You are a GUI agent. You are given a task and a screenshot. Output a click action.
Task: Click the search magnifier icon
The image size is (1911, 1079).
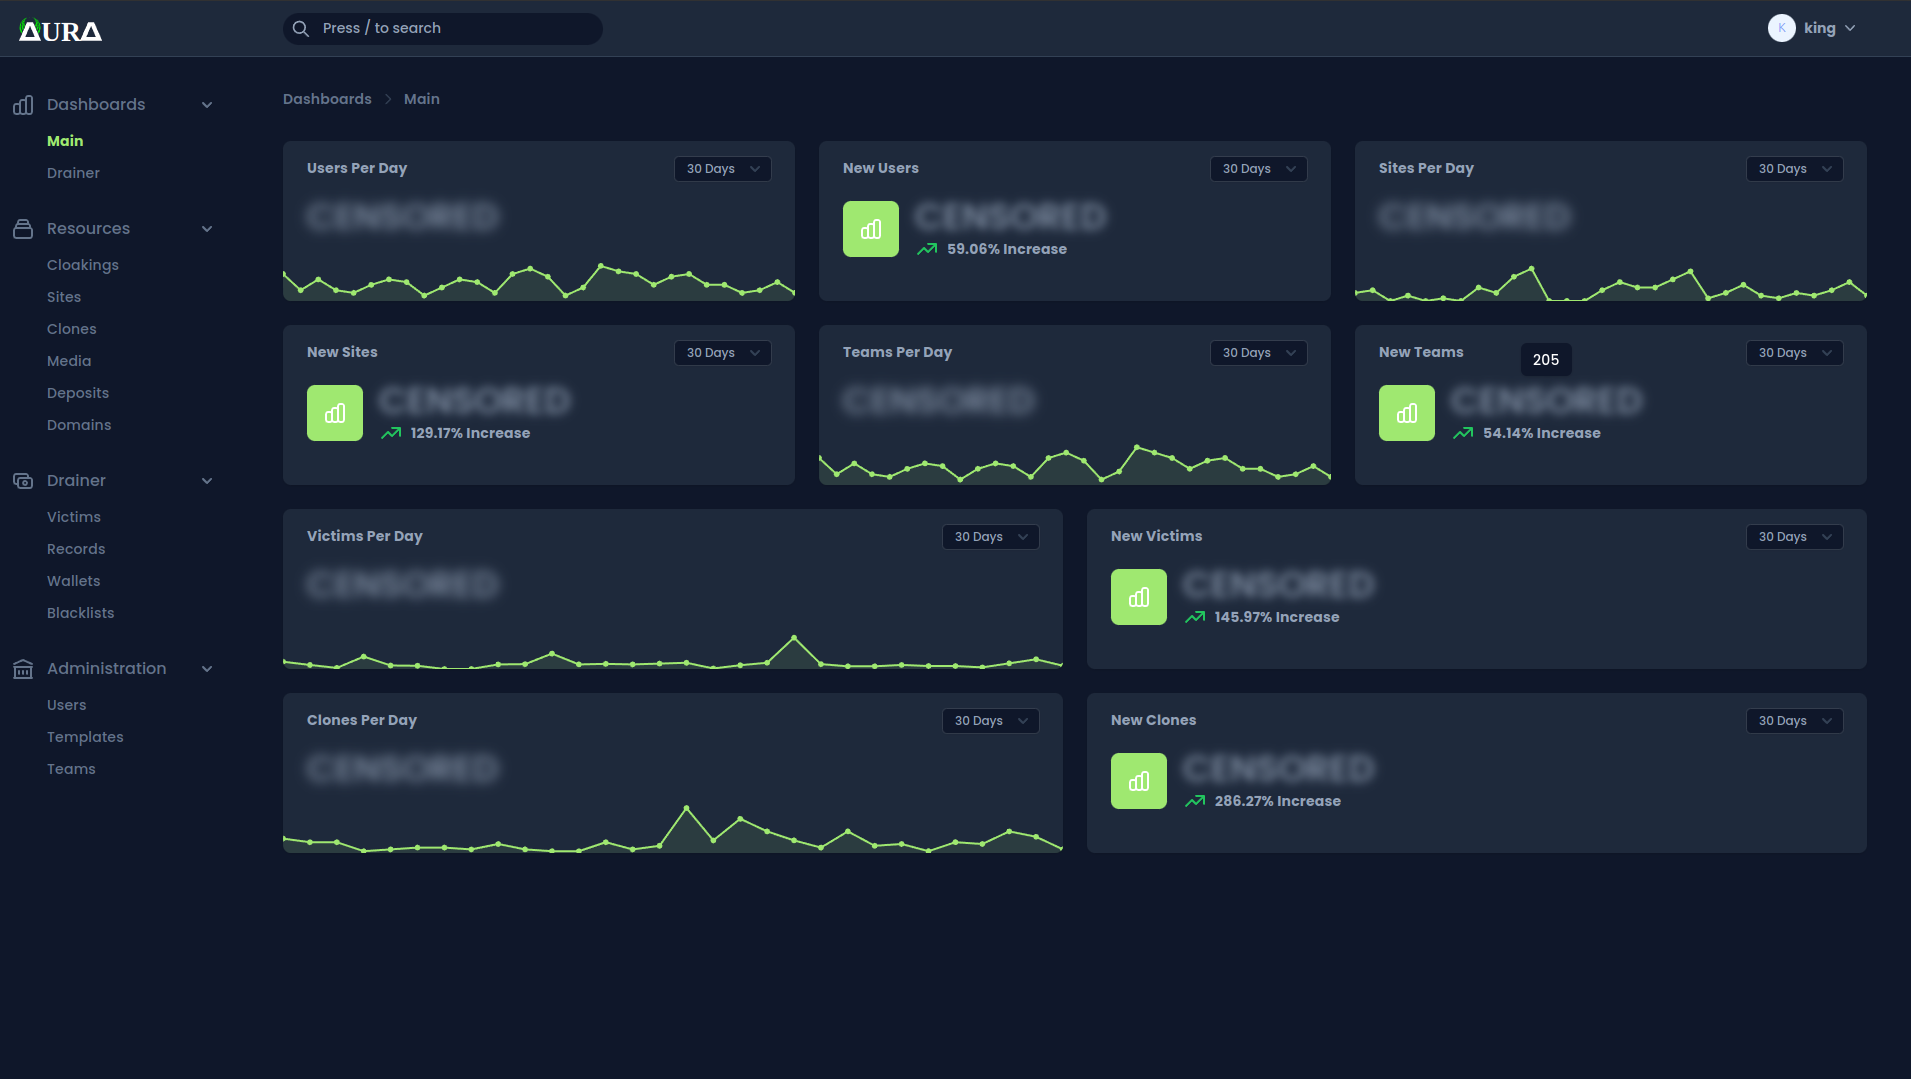(301, 29)
